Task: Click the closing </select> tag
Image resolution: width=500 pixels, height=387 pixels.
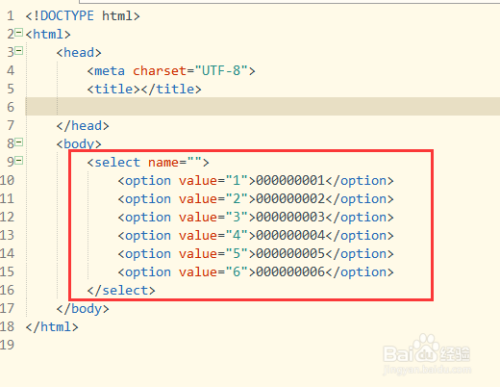Action: pos(121,290)
